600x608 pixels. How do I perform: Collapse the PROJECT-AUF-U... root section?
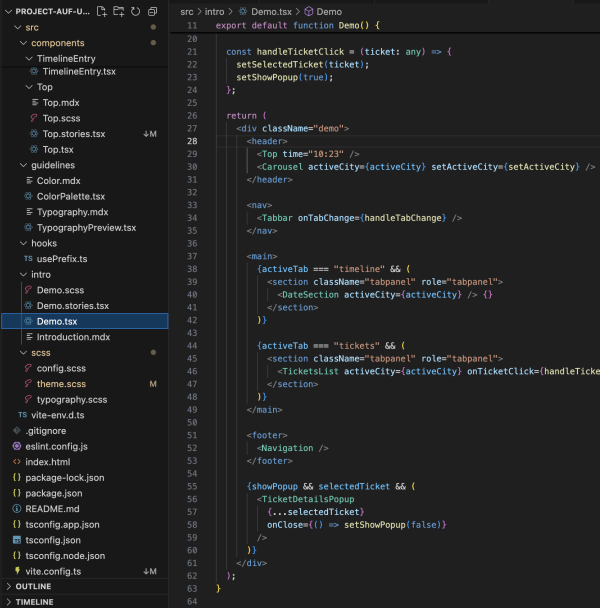8,12
